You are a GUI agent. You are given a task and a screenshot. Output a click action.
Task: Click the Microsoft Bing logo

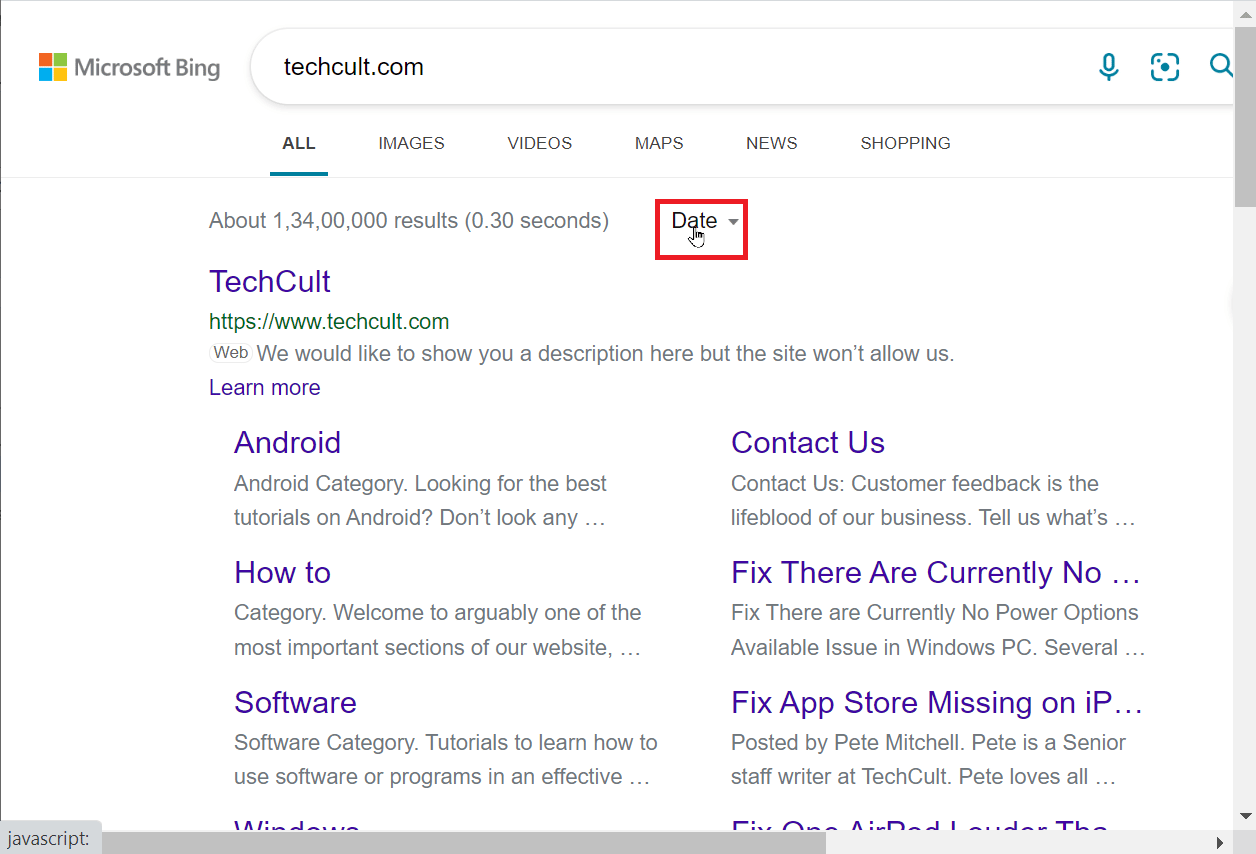tap(129, 67)
